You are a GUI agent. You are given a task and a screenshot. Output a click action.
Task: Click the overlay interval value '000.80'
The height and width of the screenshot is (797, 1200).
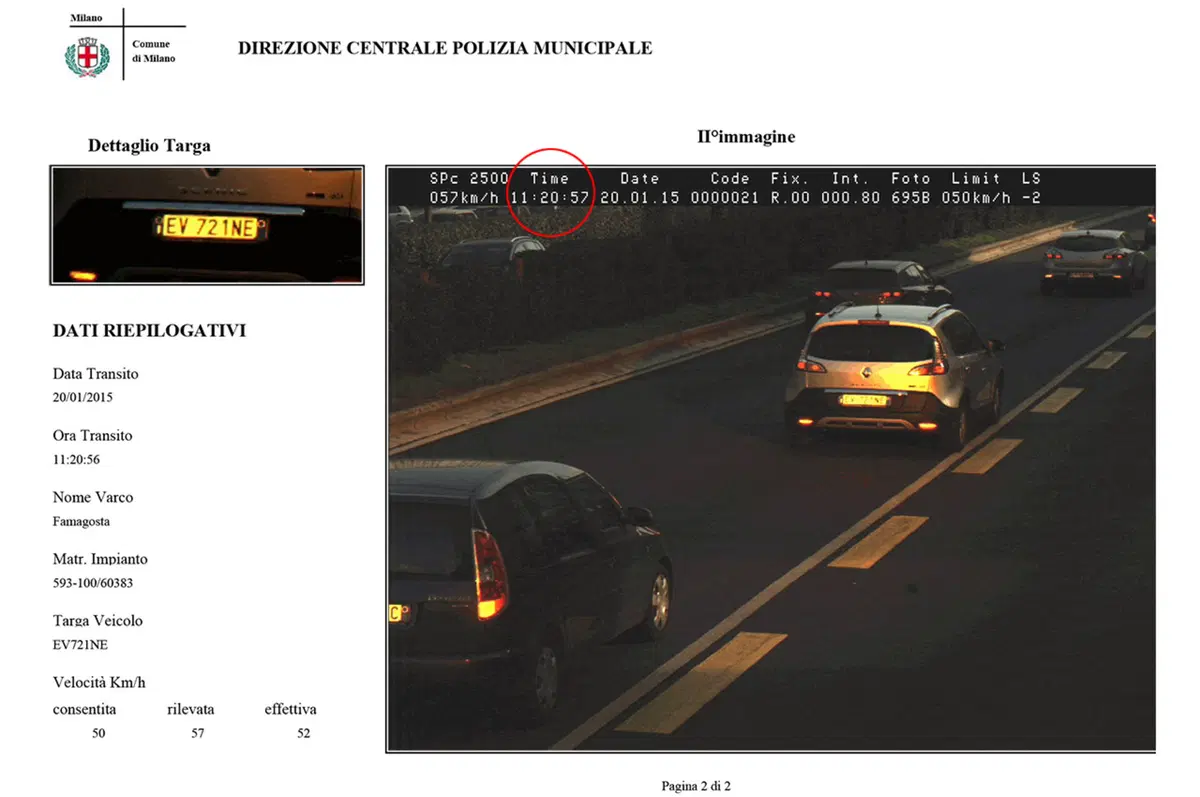coord(850,198)
